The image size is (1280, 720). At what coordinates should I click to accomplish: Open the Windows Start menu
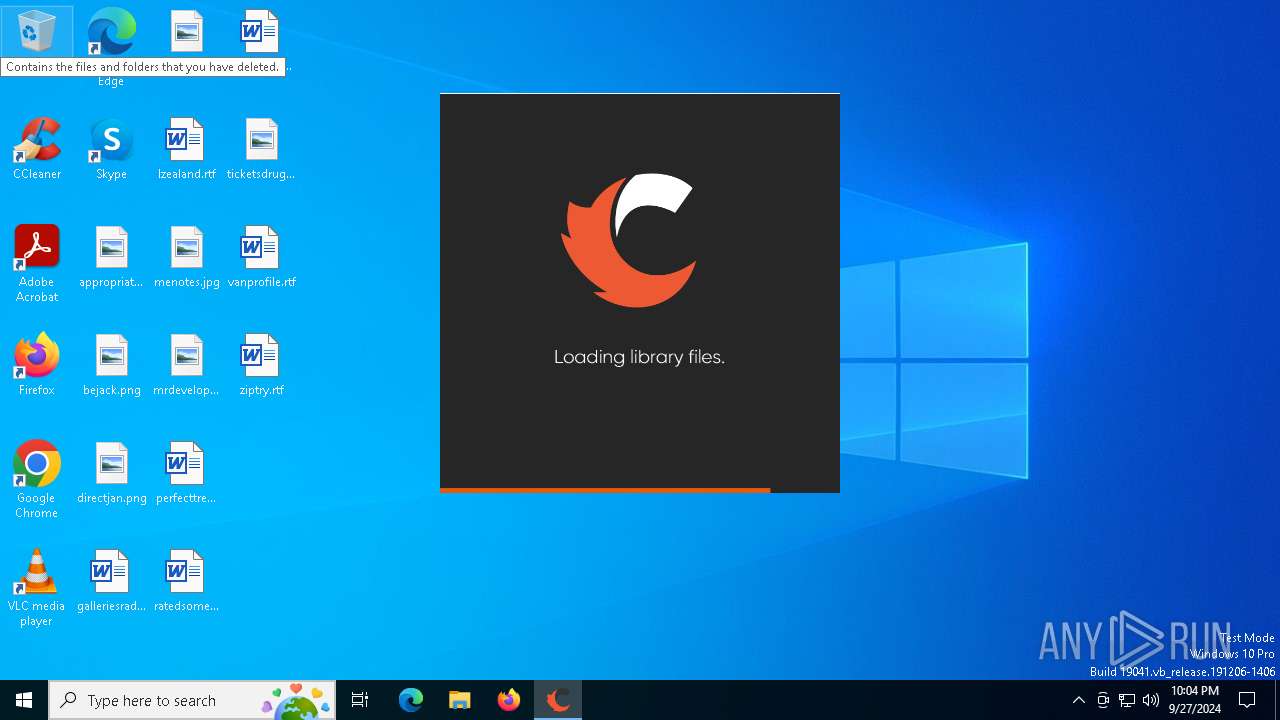24,700
